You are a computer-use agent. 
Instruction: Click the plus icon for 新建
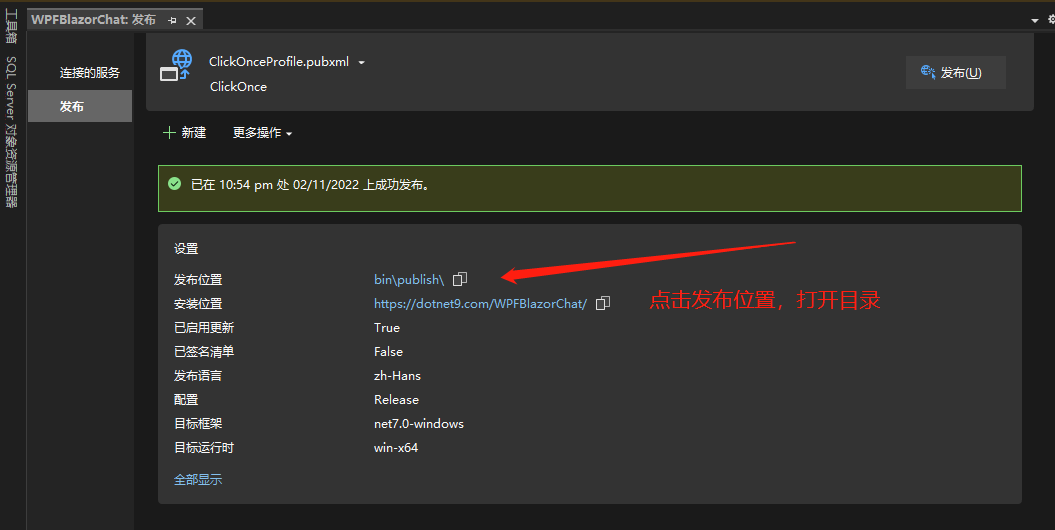coord(169,132)
